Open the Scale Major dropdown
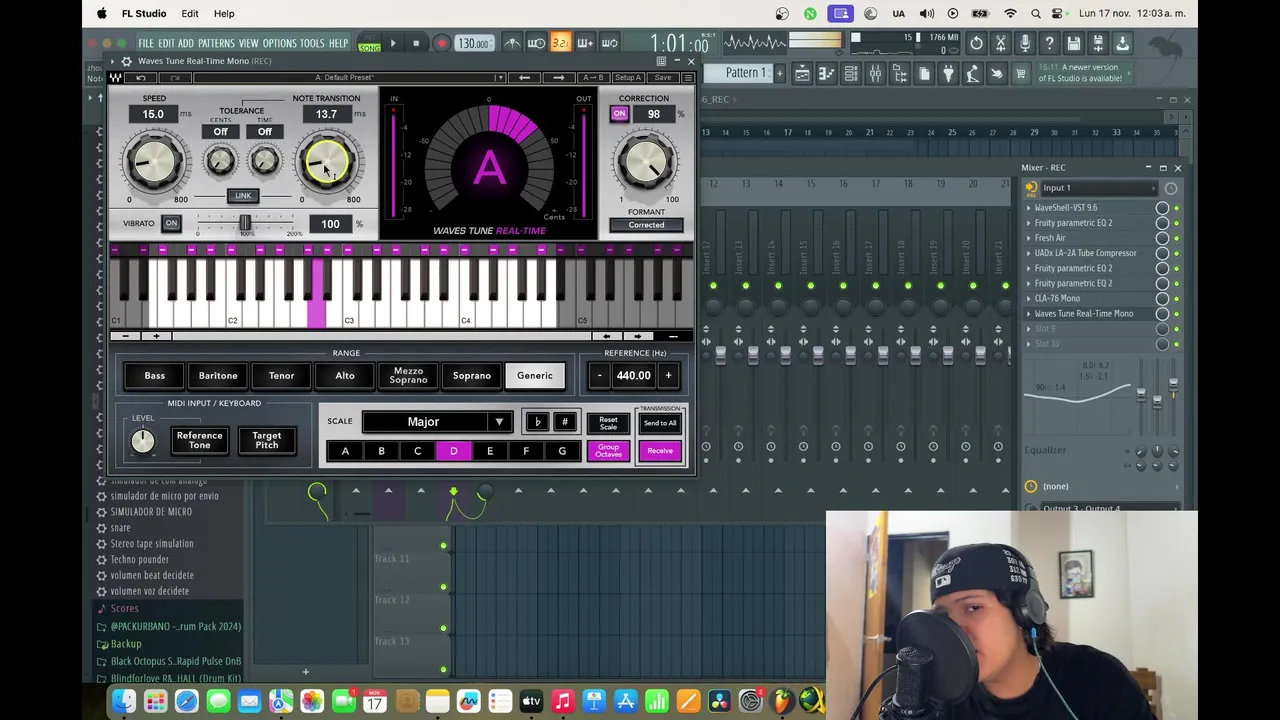This screenshot has height=720, width=1280. [x=438, y=422]
